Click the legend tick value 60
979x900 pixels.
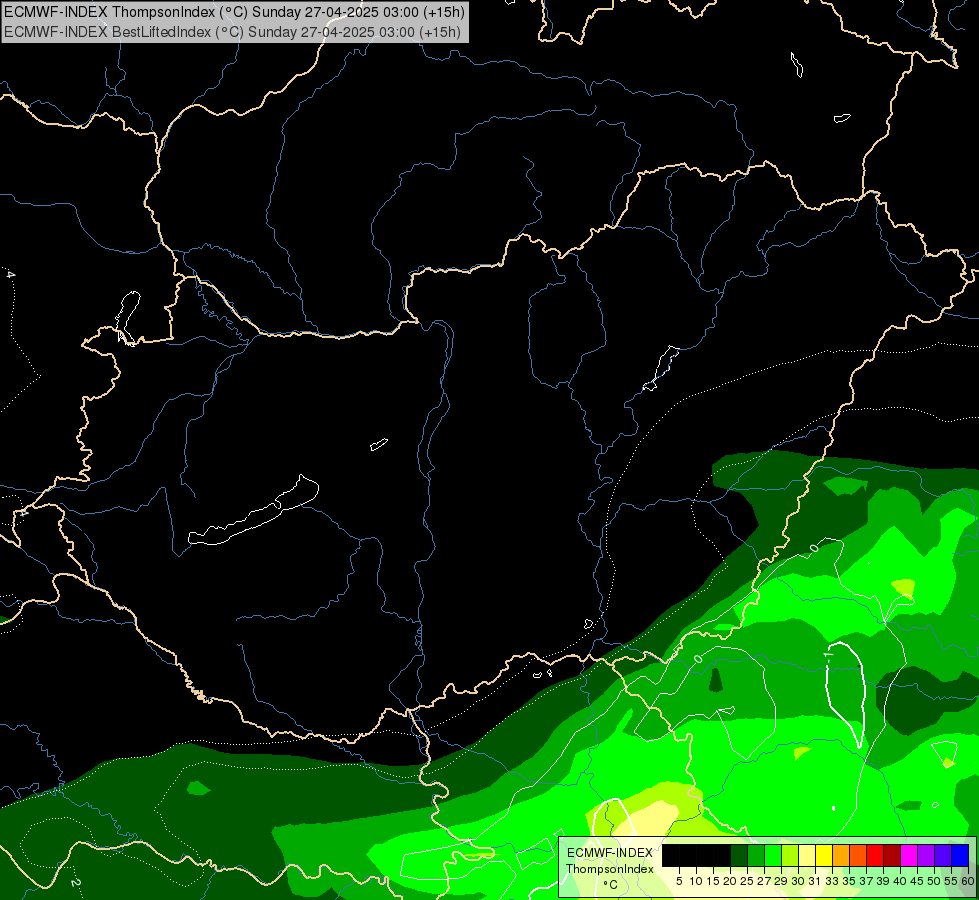click(968, 881)
